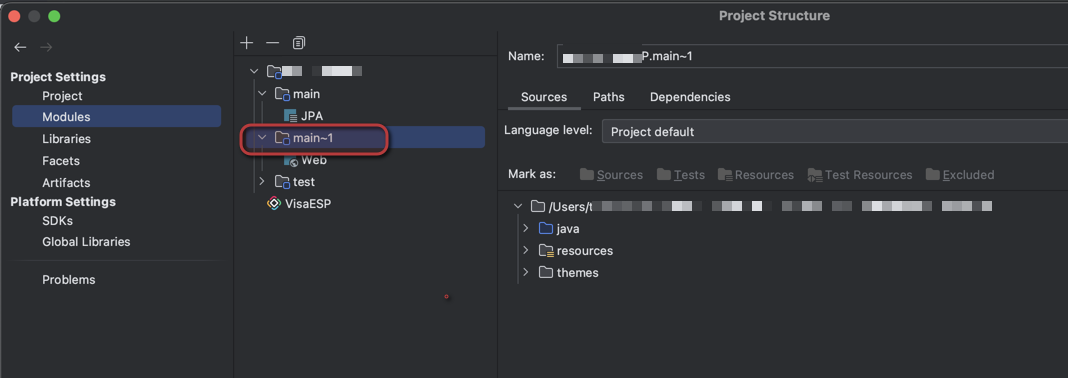The image size is (1068, 378).
Task: Collapse the main module node
Action: tap(262, 93)
